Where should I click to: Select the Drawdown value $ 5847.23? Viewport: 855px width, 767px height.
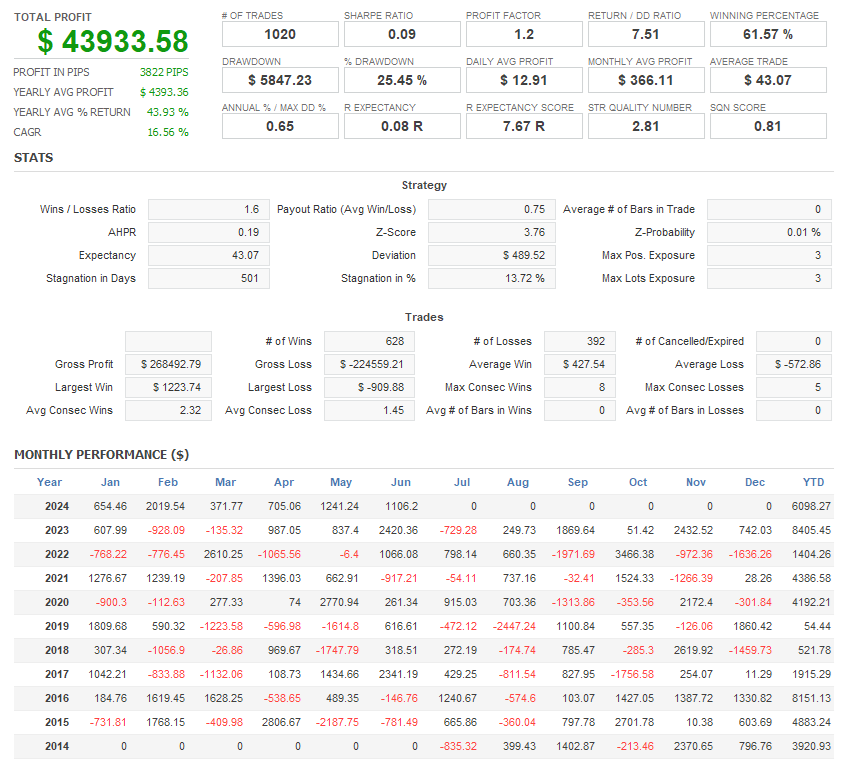[x=280, y=80]
